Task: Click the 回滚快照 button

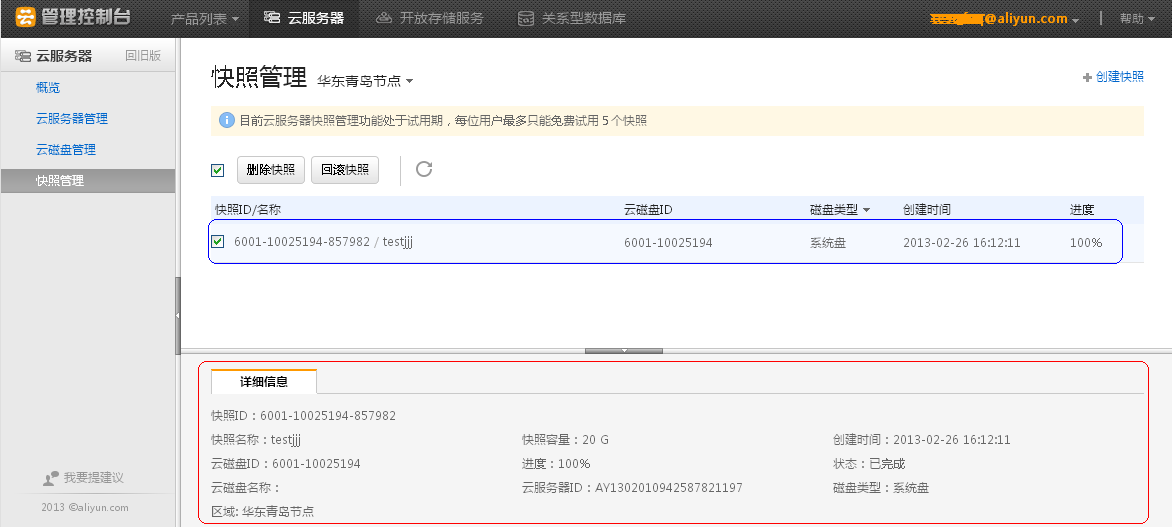Action: (x=345, y=170)
